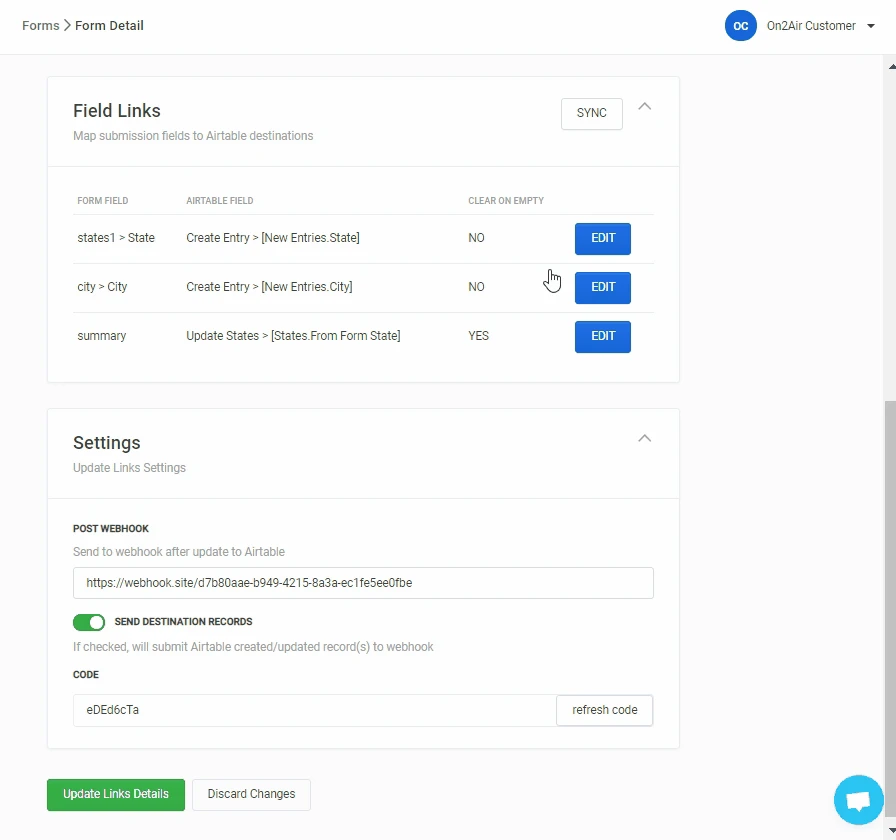This screenshot has height=840, width=896.
Task: Click the Code text field
Action: 314,710
